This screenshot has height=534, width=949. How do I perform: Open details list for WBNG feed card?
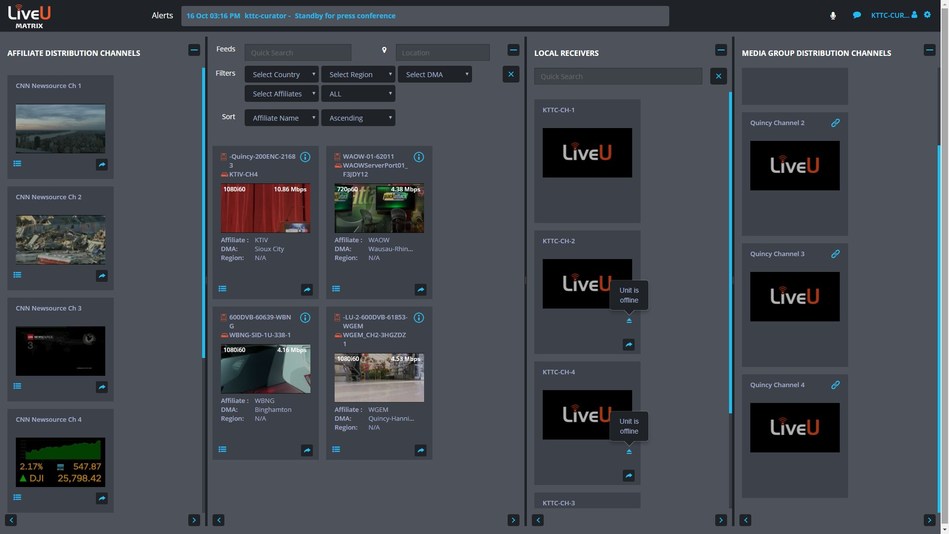coord(223,449)
